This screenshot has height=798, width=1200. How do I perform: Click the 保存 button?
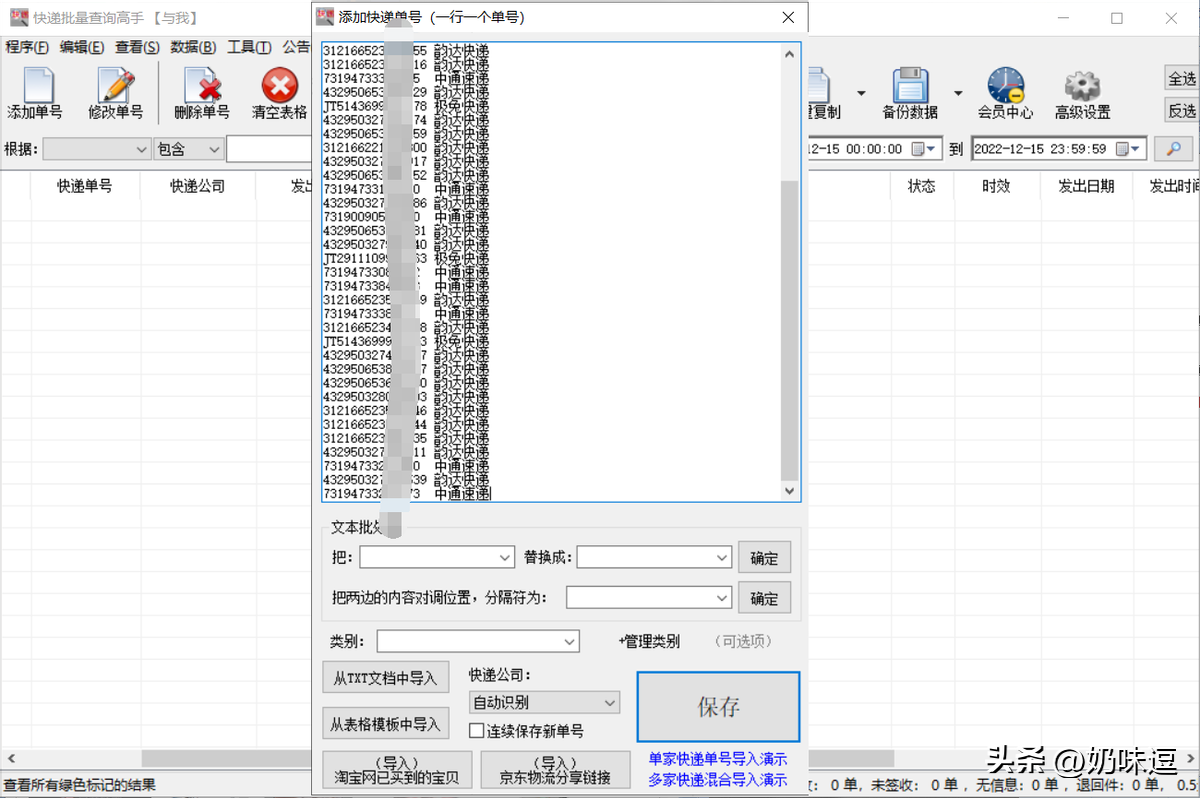(718, 707)
